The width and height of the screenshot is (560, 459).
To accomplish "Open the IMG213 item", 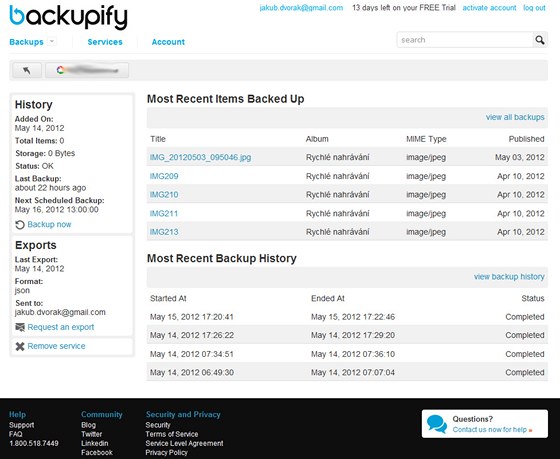I will (164, 232).
